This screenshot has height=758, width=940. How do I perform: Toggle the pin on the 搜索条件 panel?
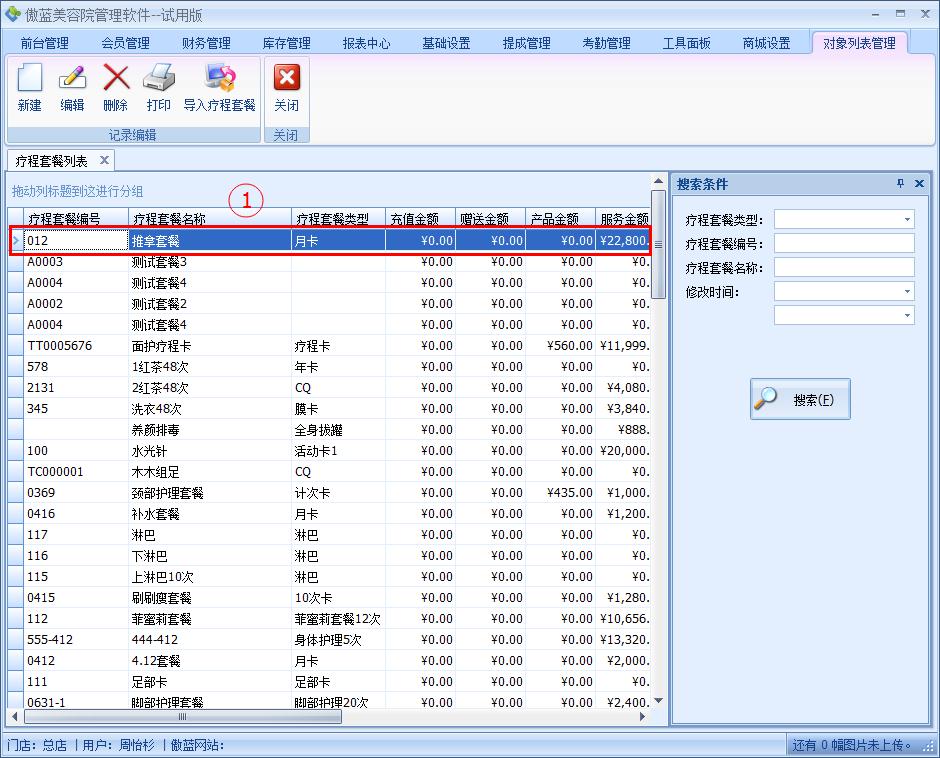(x=901, y=183)
